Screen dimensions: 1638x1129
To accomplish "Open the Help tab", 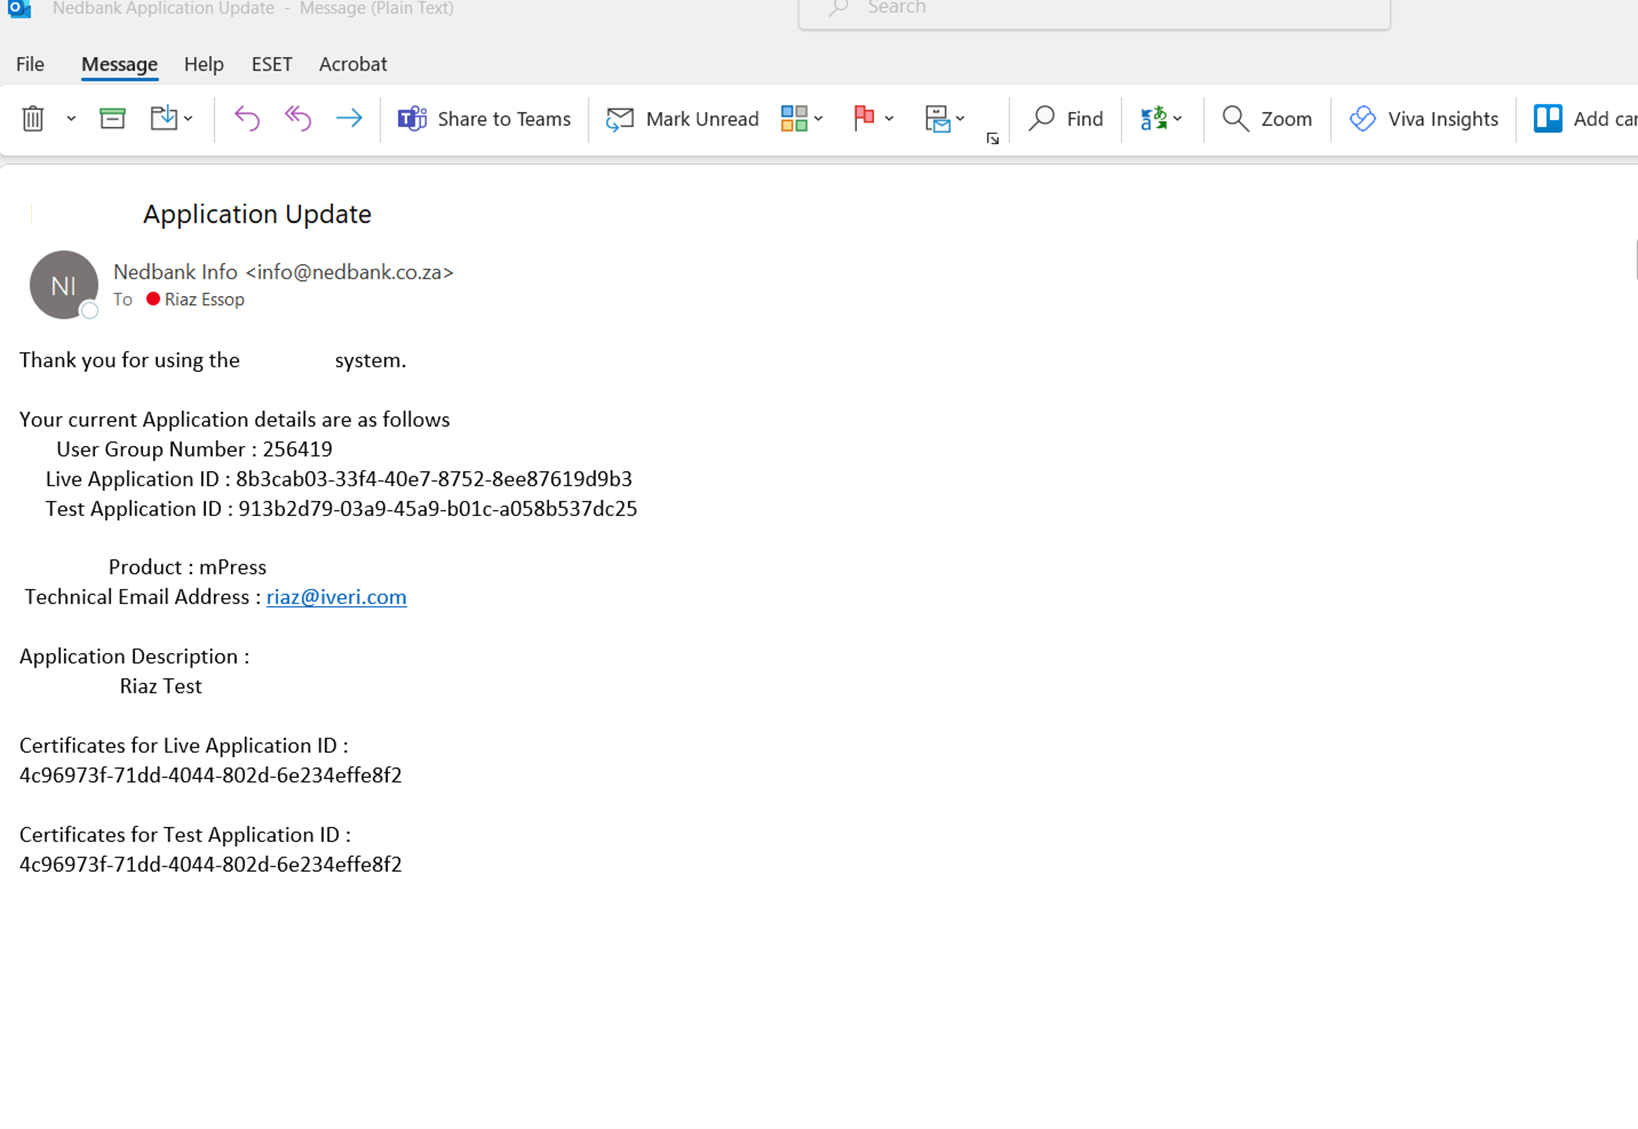I will (x=204, y=64).
